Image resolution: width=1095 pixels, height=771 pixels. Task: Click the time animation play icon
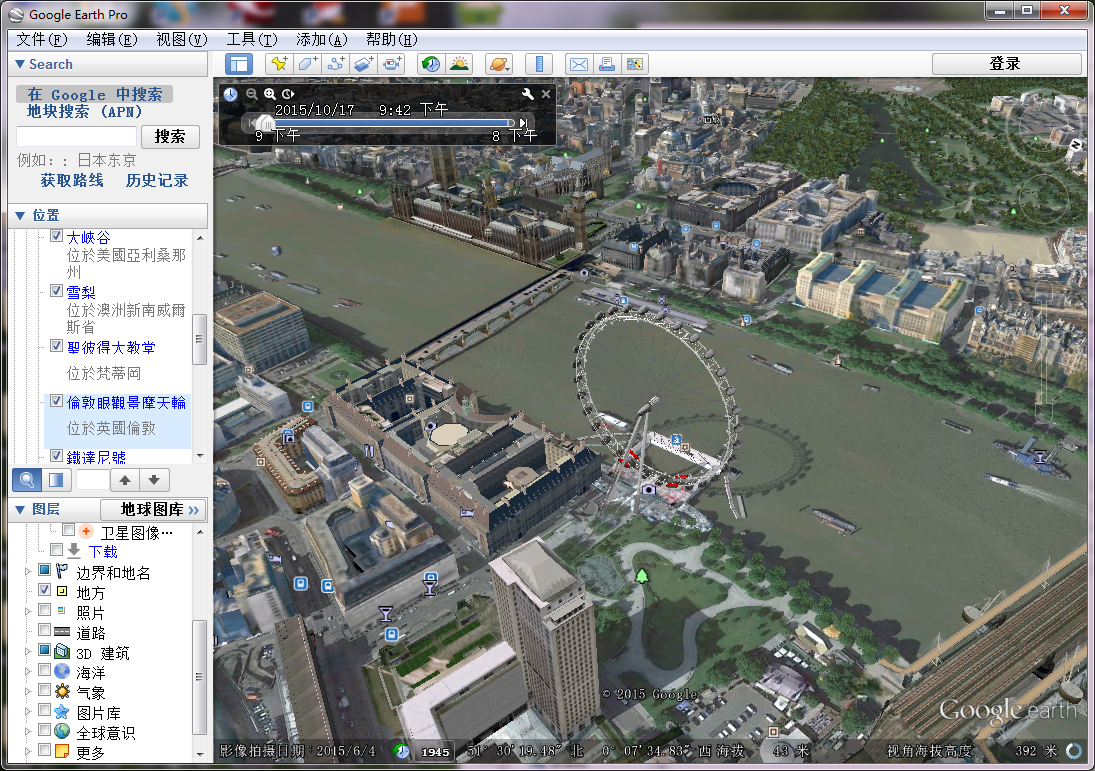pyautogui.click(x=288, y=94)
